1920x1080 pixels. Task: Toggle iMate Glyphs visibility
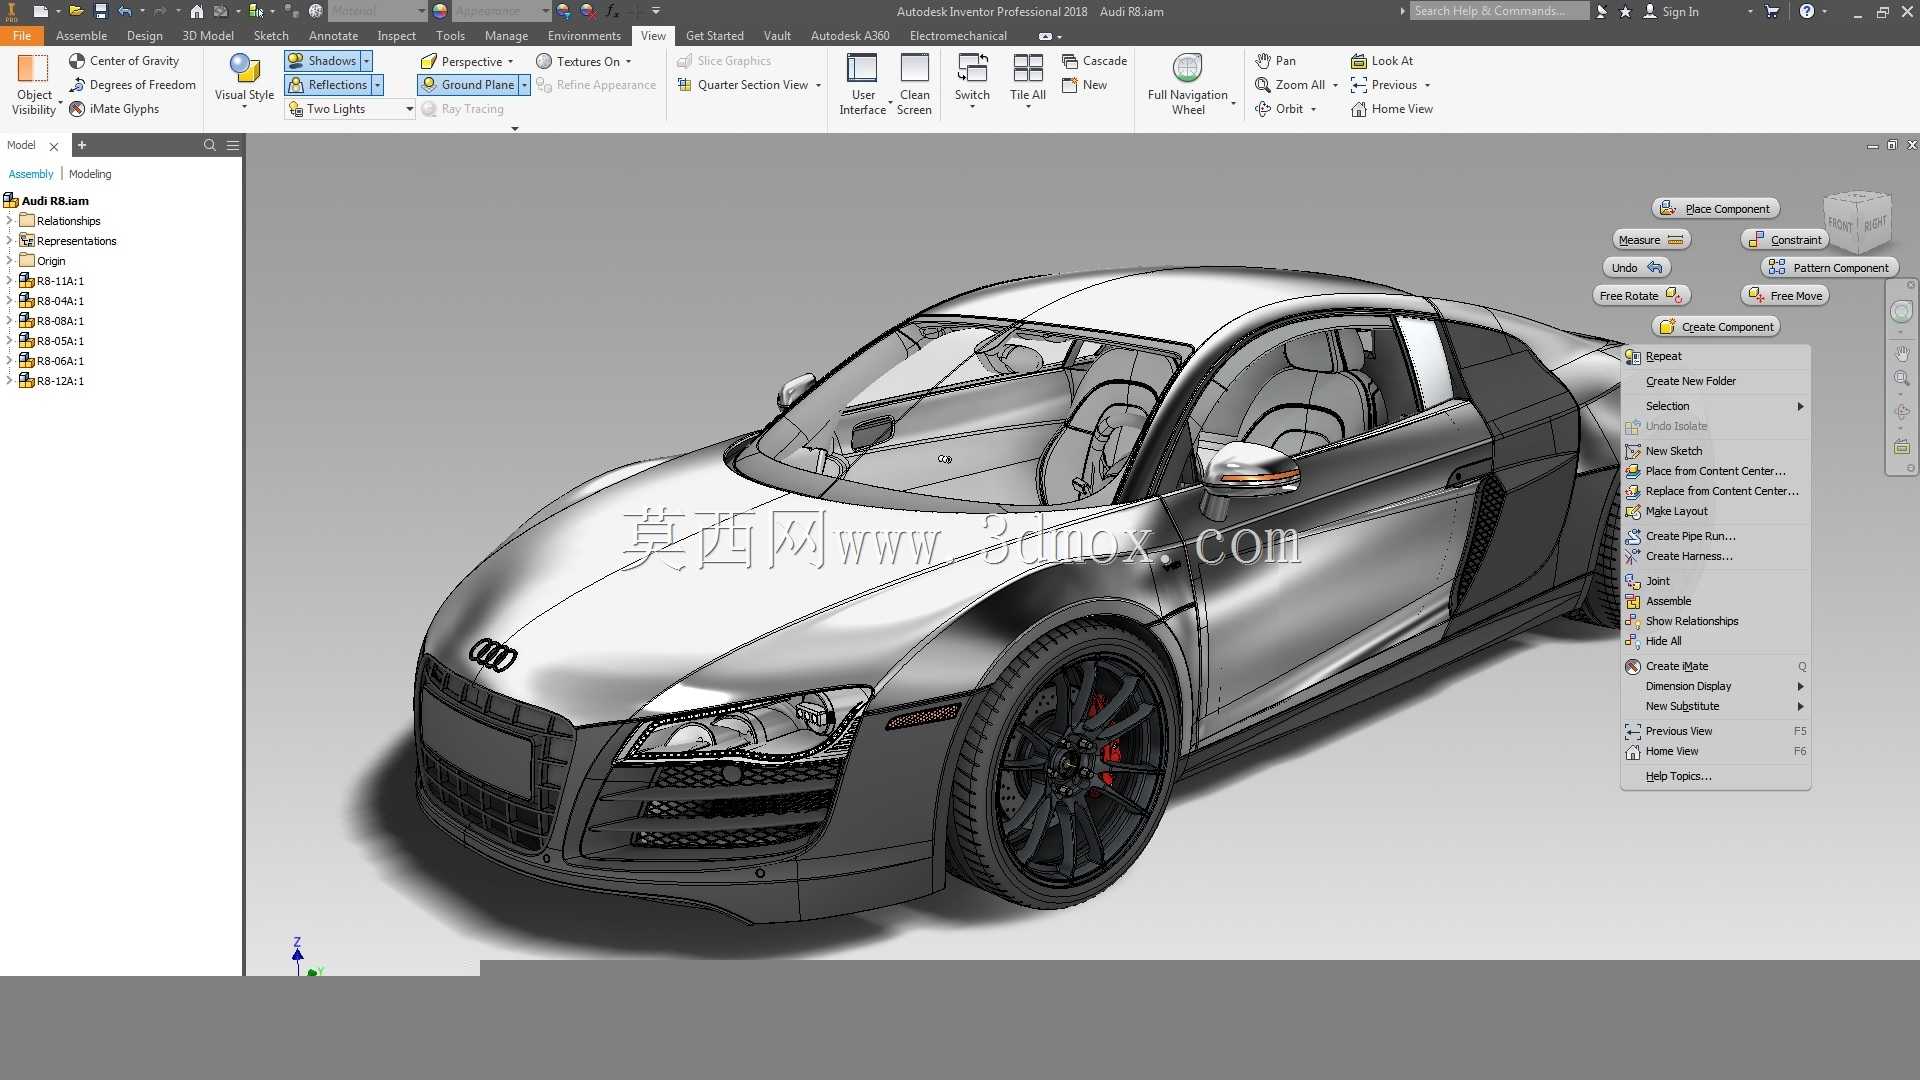coord(114,109)
